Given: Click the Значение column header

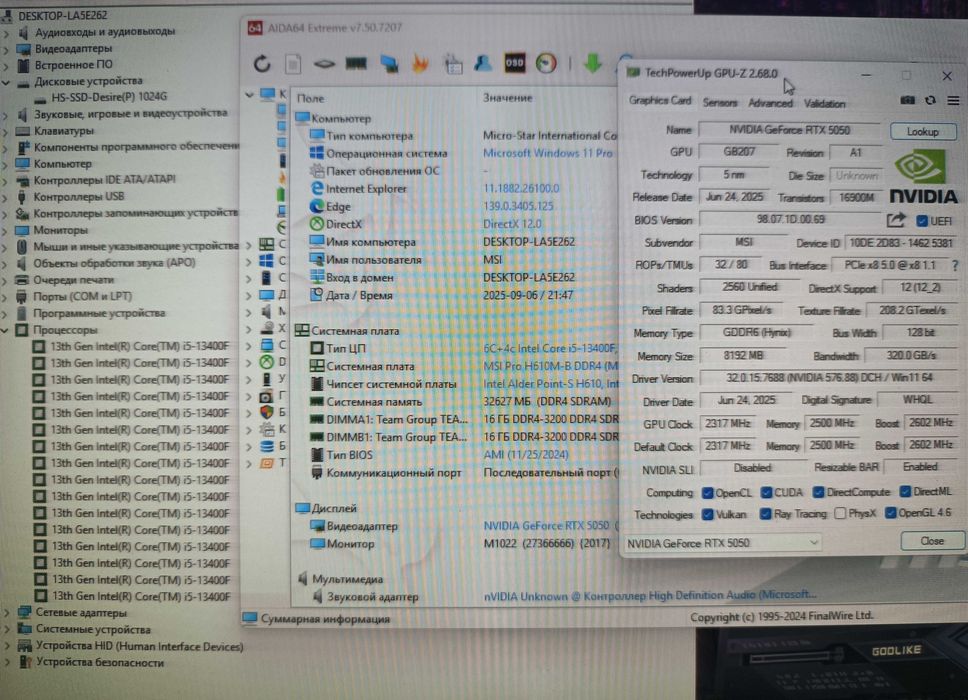Looking at the screenshot, I should (507, 98).
